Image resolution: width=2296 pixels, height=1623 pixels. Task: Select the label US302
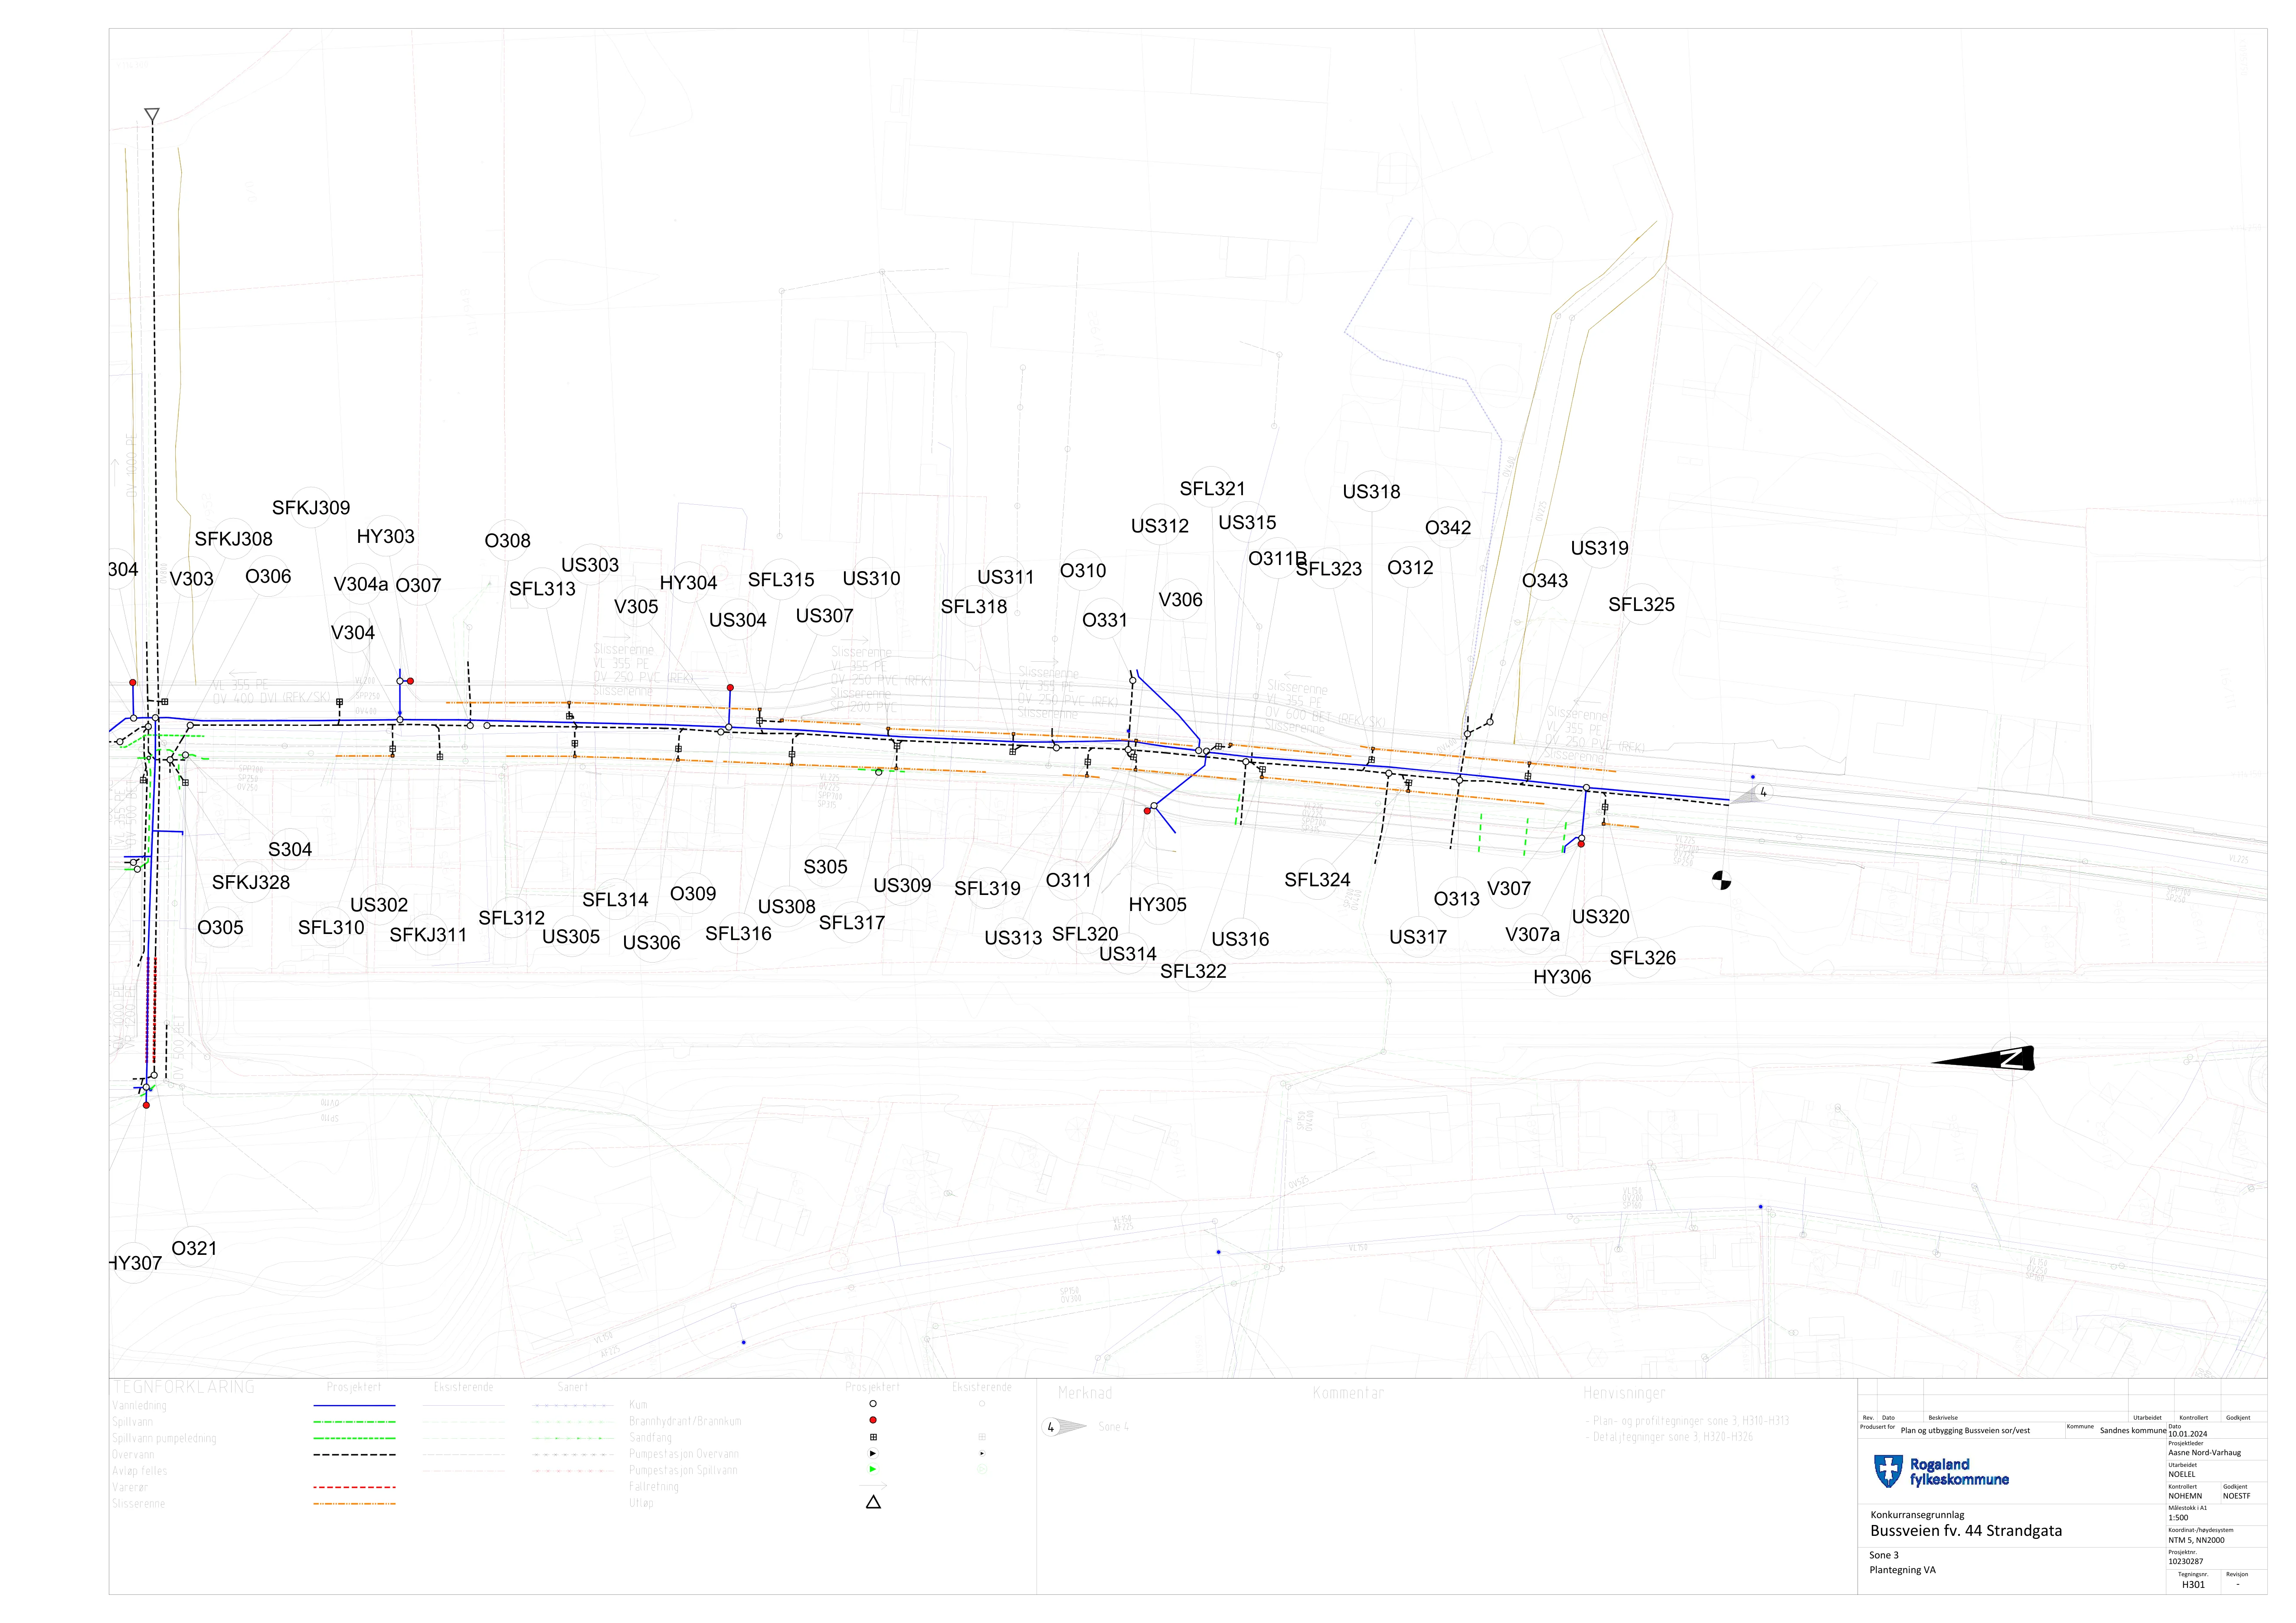[x=379, y=905]
